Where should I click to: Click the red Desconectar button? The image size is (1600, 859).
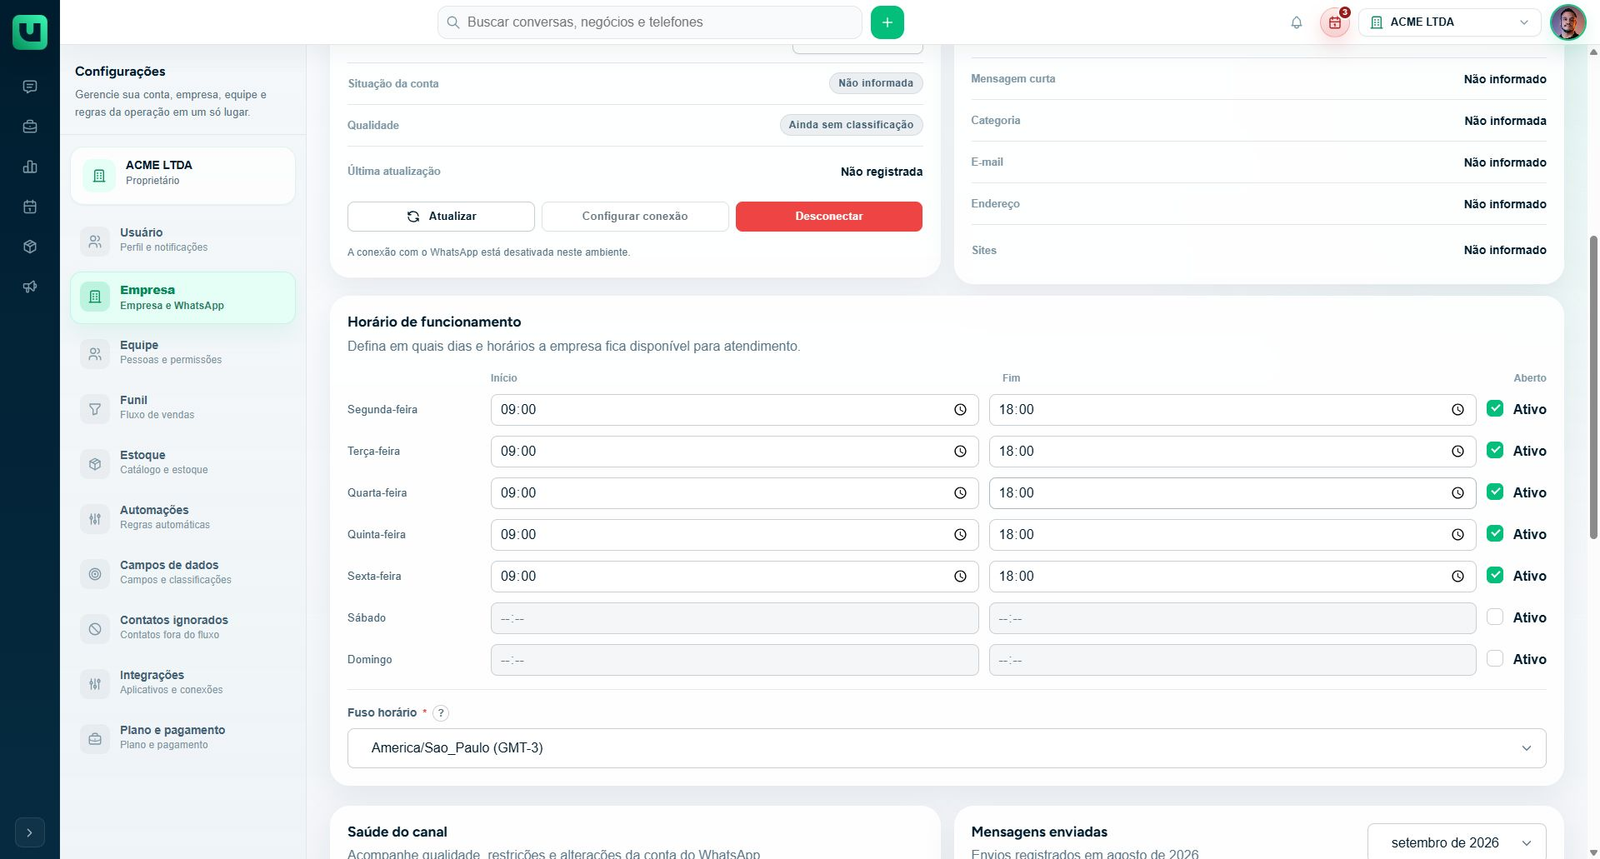point(829,217)
